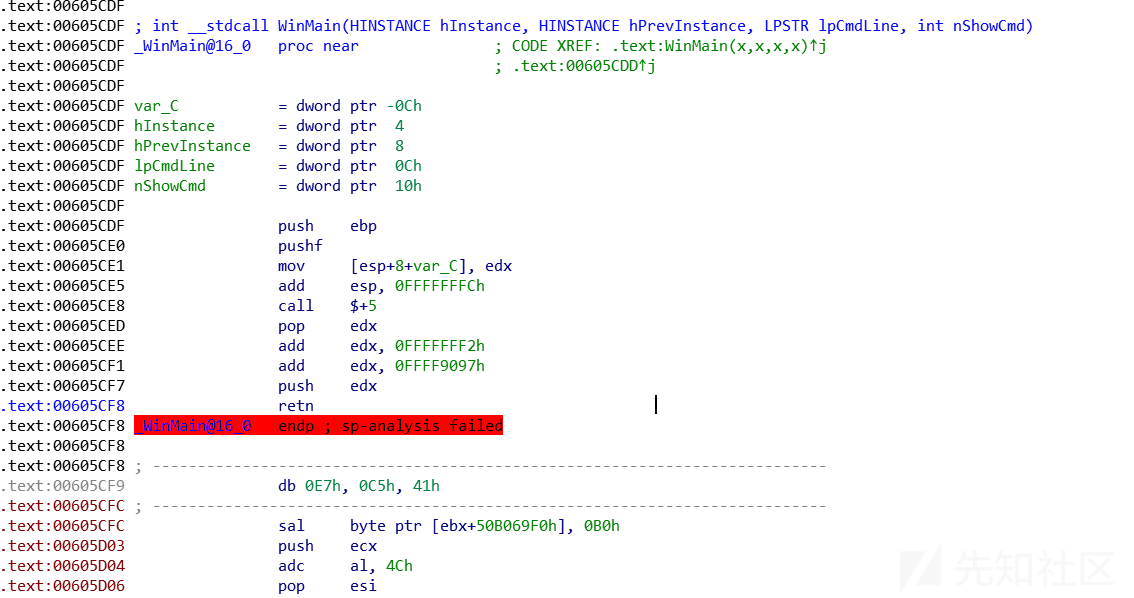Click address .text:00605CE8

62,307
